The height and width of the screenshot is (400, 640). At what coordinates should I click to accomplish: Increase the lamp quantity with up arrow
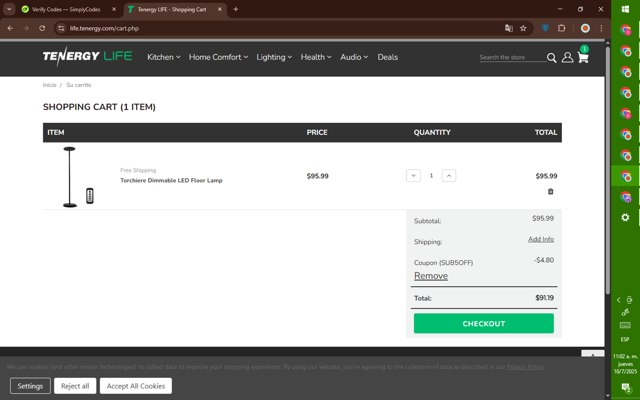coord(449,176)
